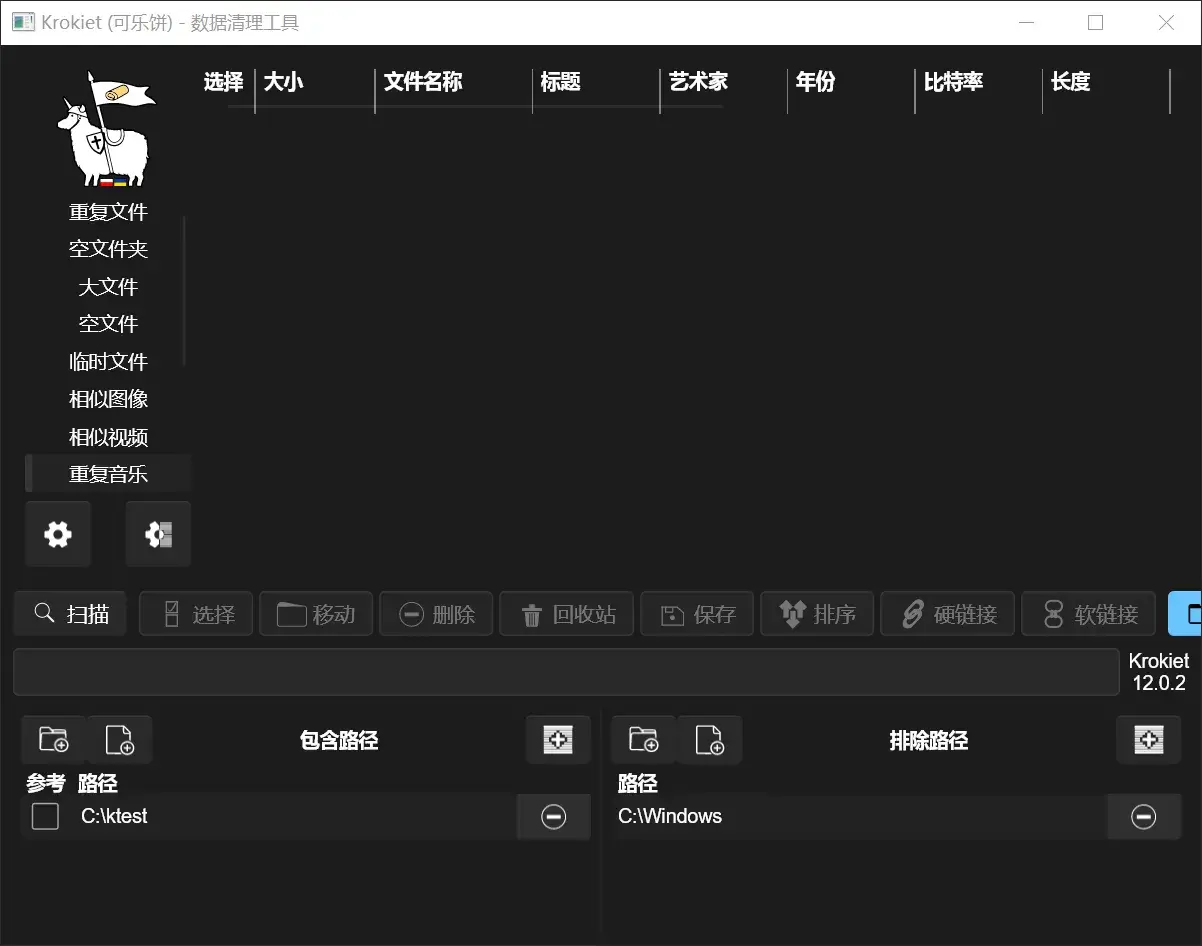Image resolution: width=1202 pixels, height=946 pixels.
Task: Select the 相似图像 tool
Action: click(108, 399)
